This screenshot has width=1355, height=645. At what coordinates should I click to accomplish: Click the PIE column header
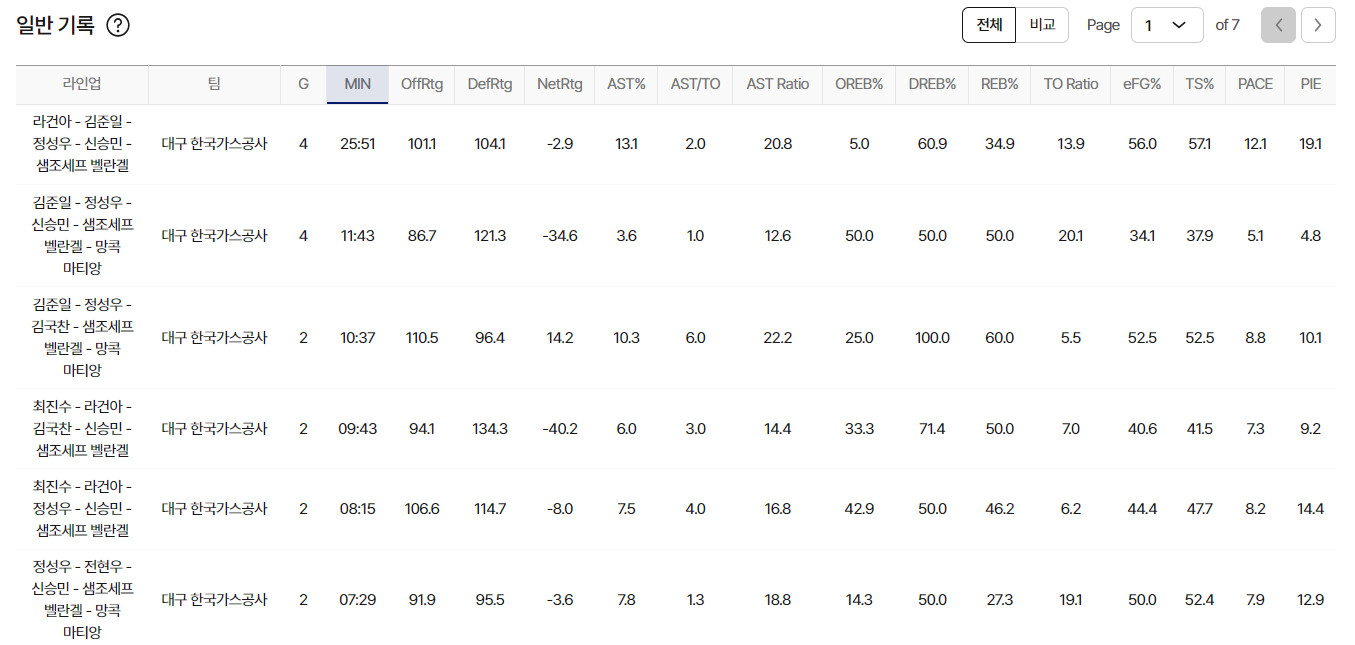[1310, 85]
